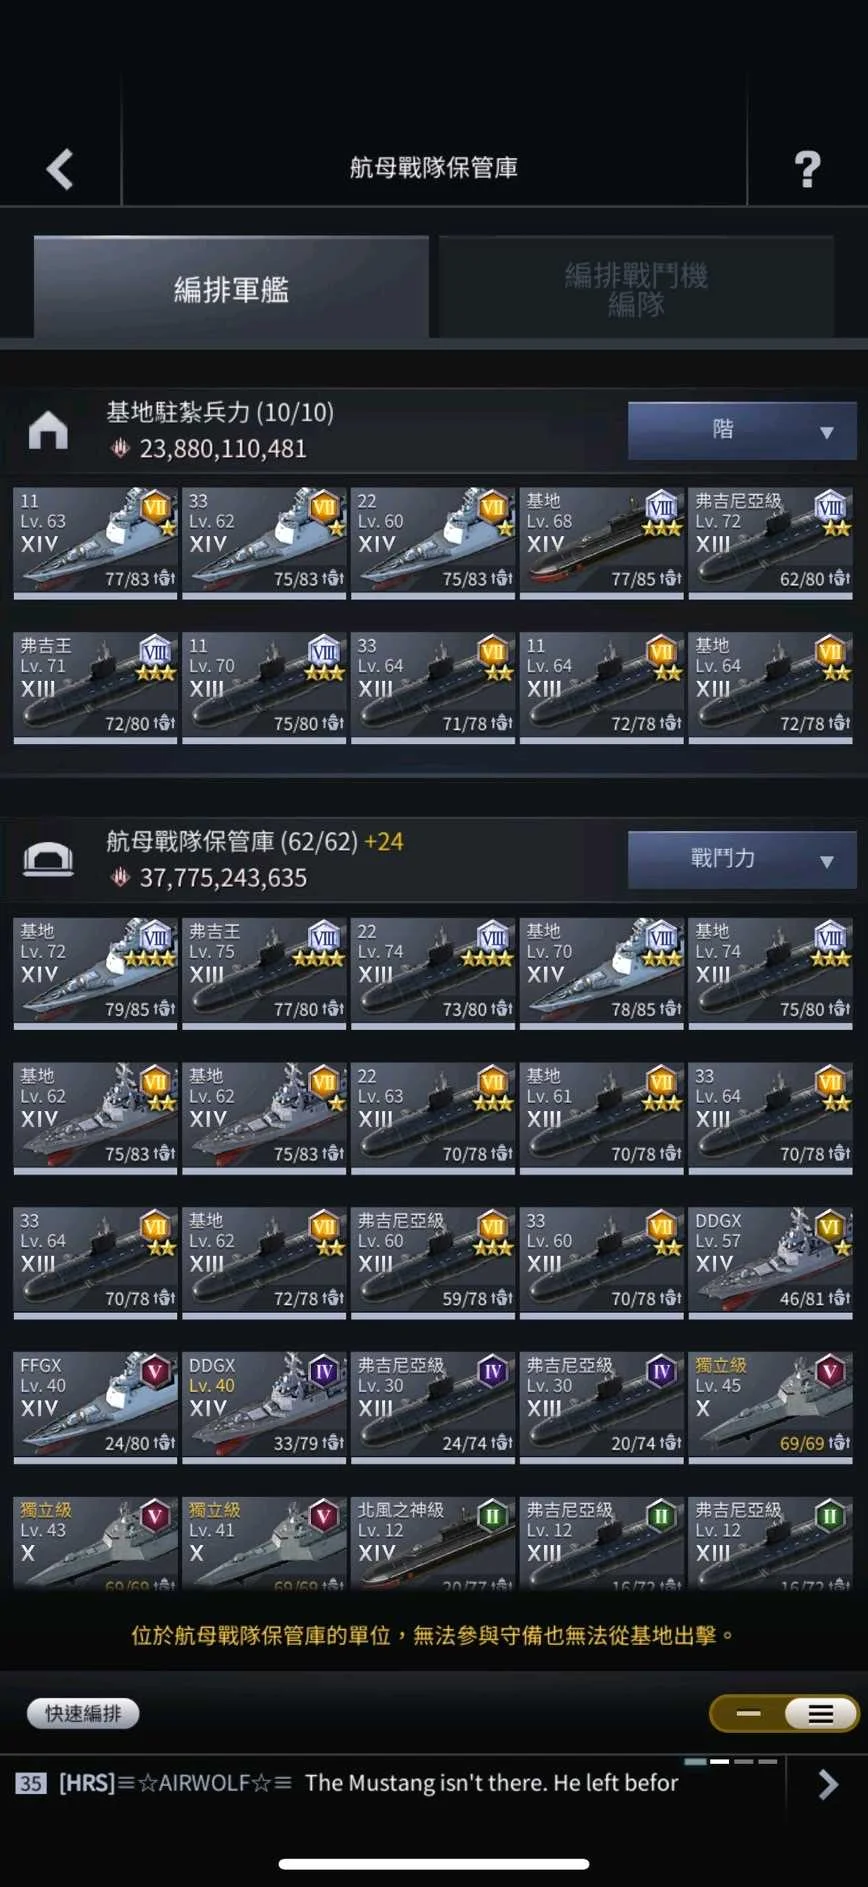Click the 快速編排 button
This screenshot has width=868, height=1887.
pos(83,1713)
